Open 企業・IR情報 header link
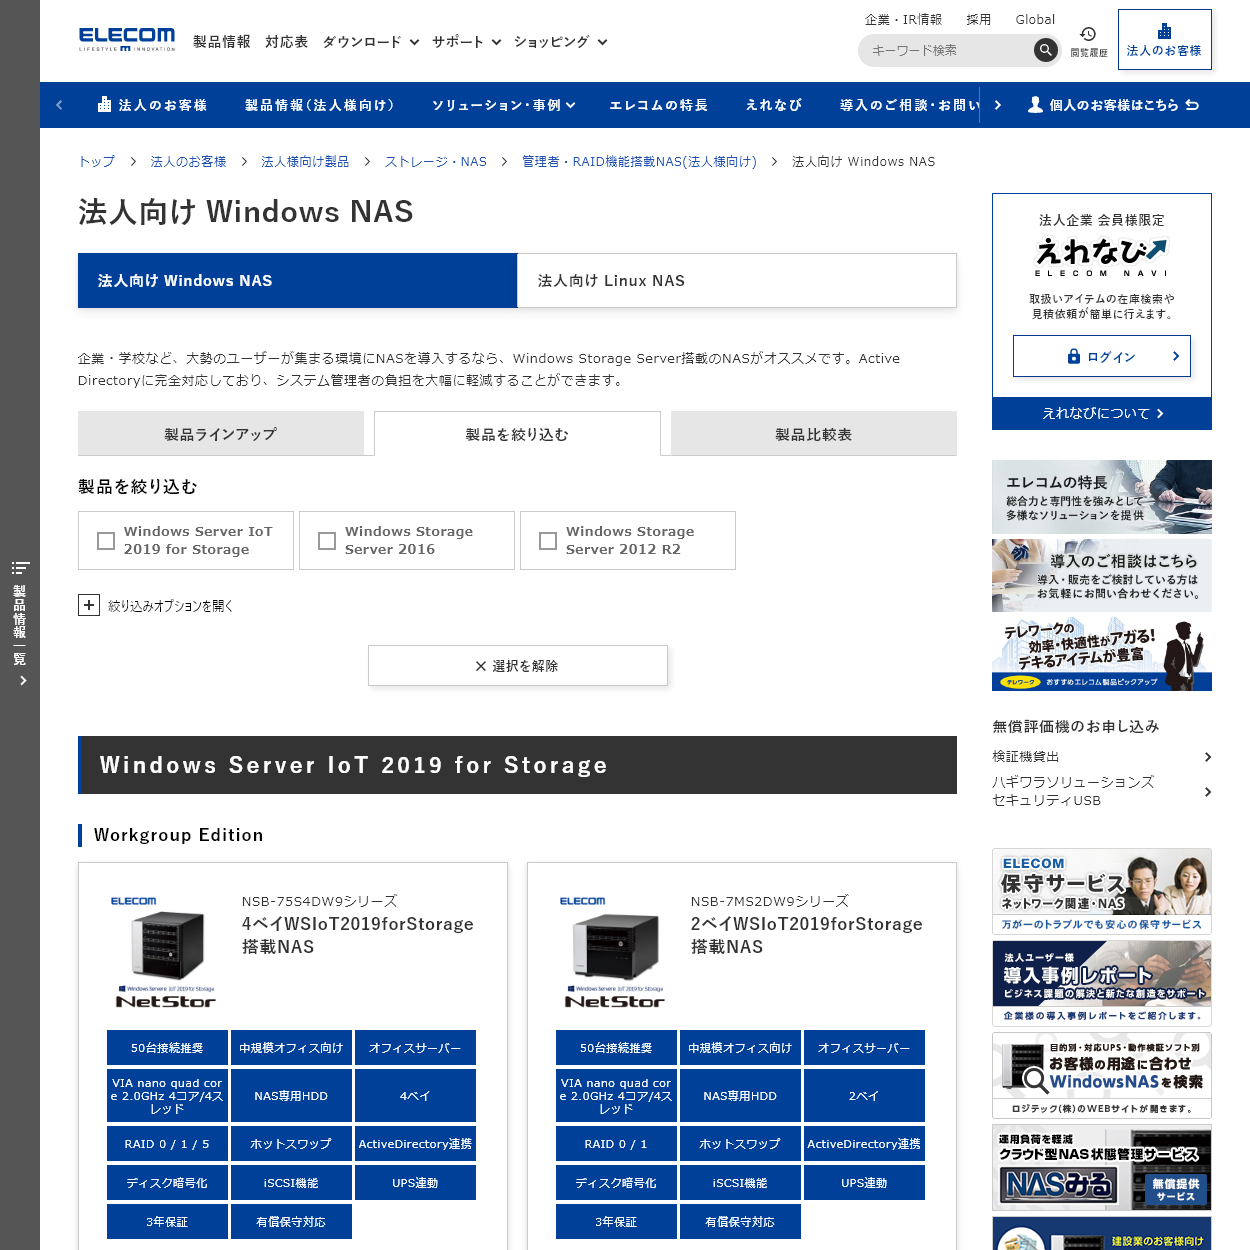 (x=903, y=19)
